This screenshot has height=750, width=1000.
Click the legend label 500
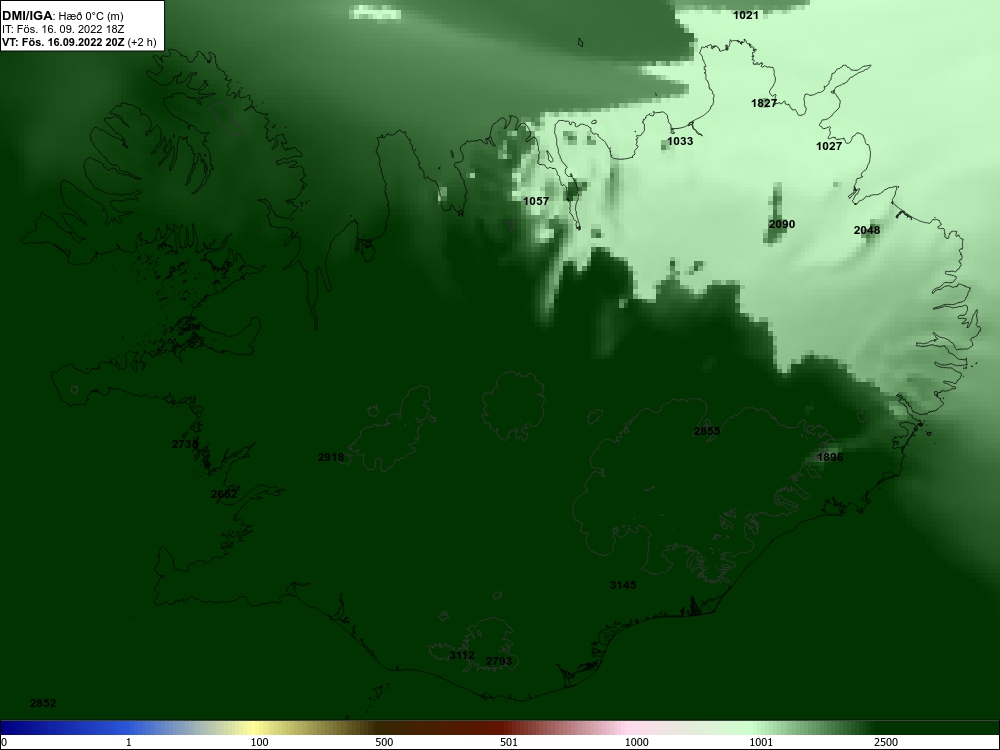coord(384,743)
